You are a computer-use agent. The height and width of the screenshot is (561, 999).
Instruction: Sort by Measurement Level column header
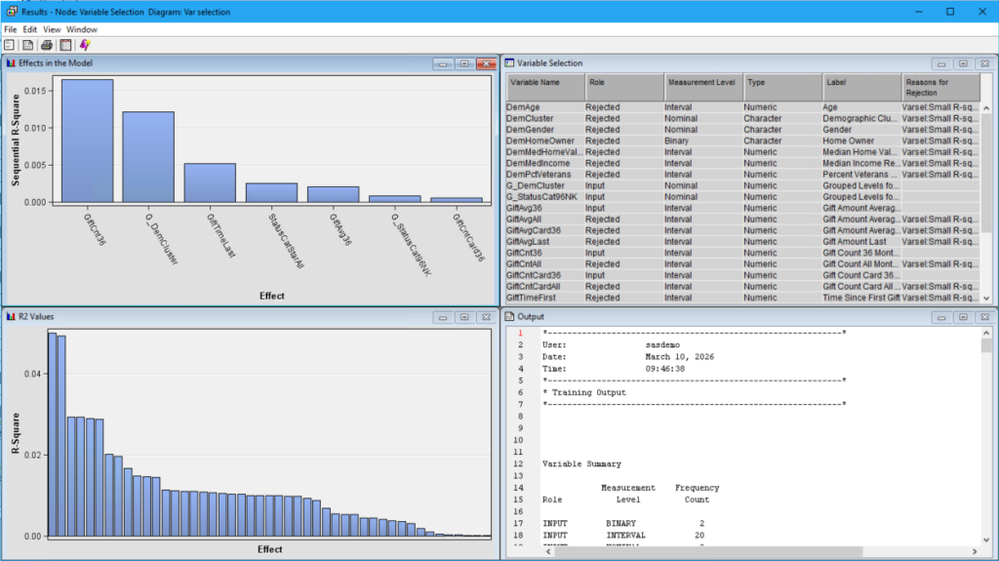click(703, 87)
